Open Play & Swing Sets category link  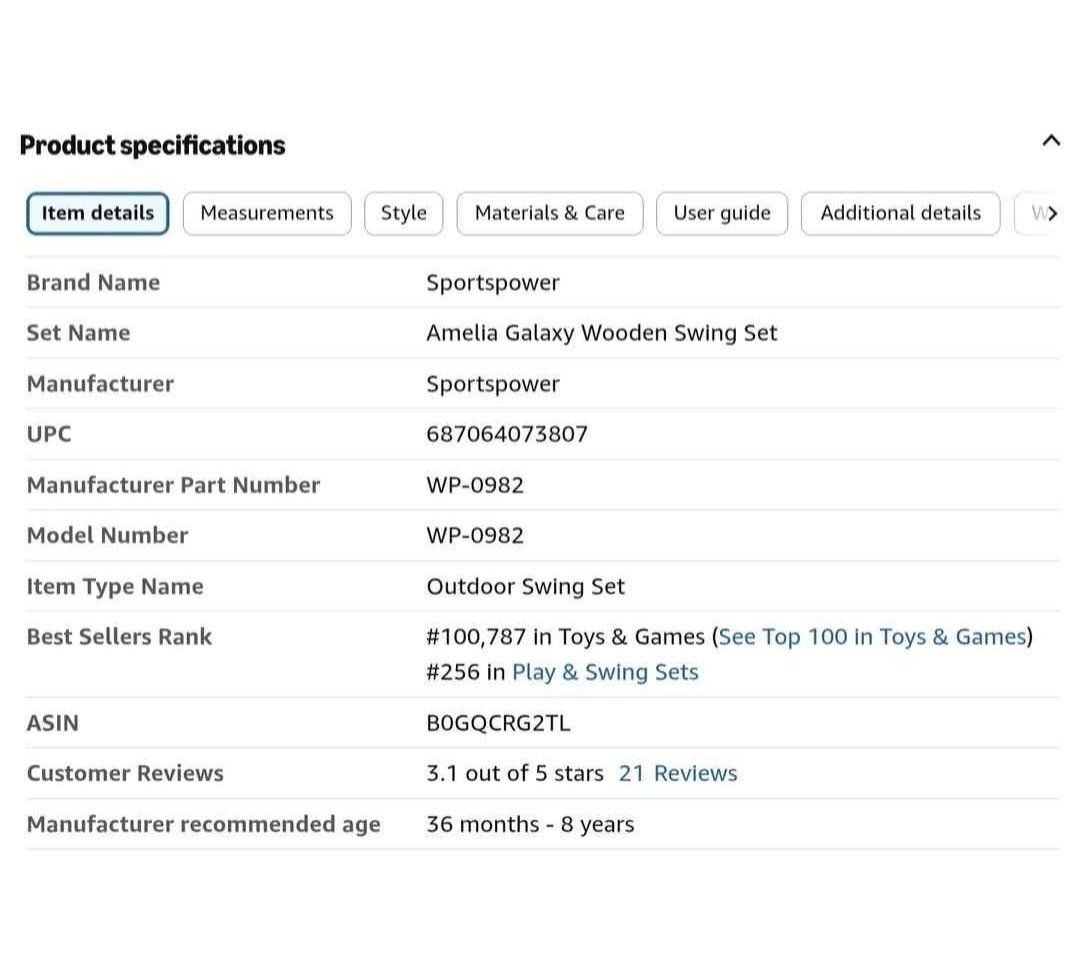click(605, 672)
